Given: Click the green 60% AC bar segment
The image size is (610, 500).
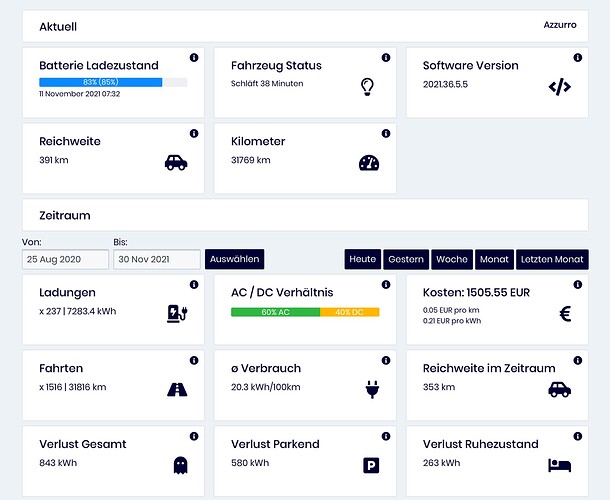Looking at the screenshot, I should [275, 312].
